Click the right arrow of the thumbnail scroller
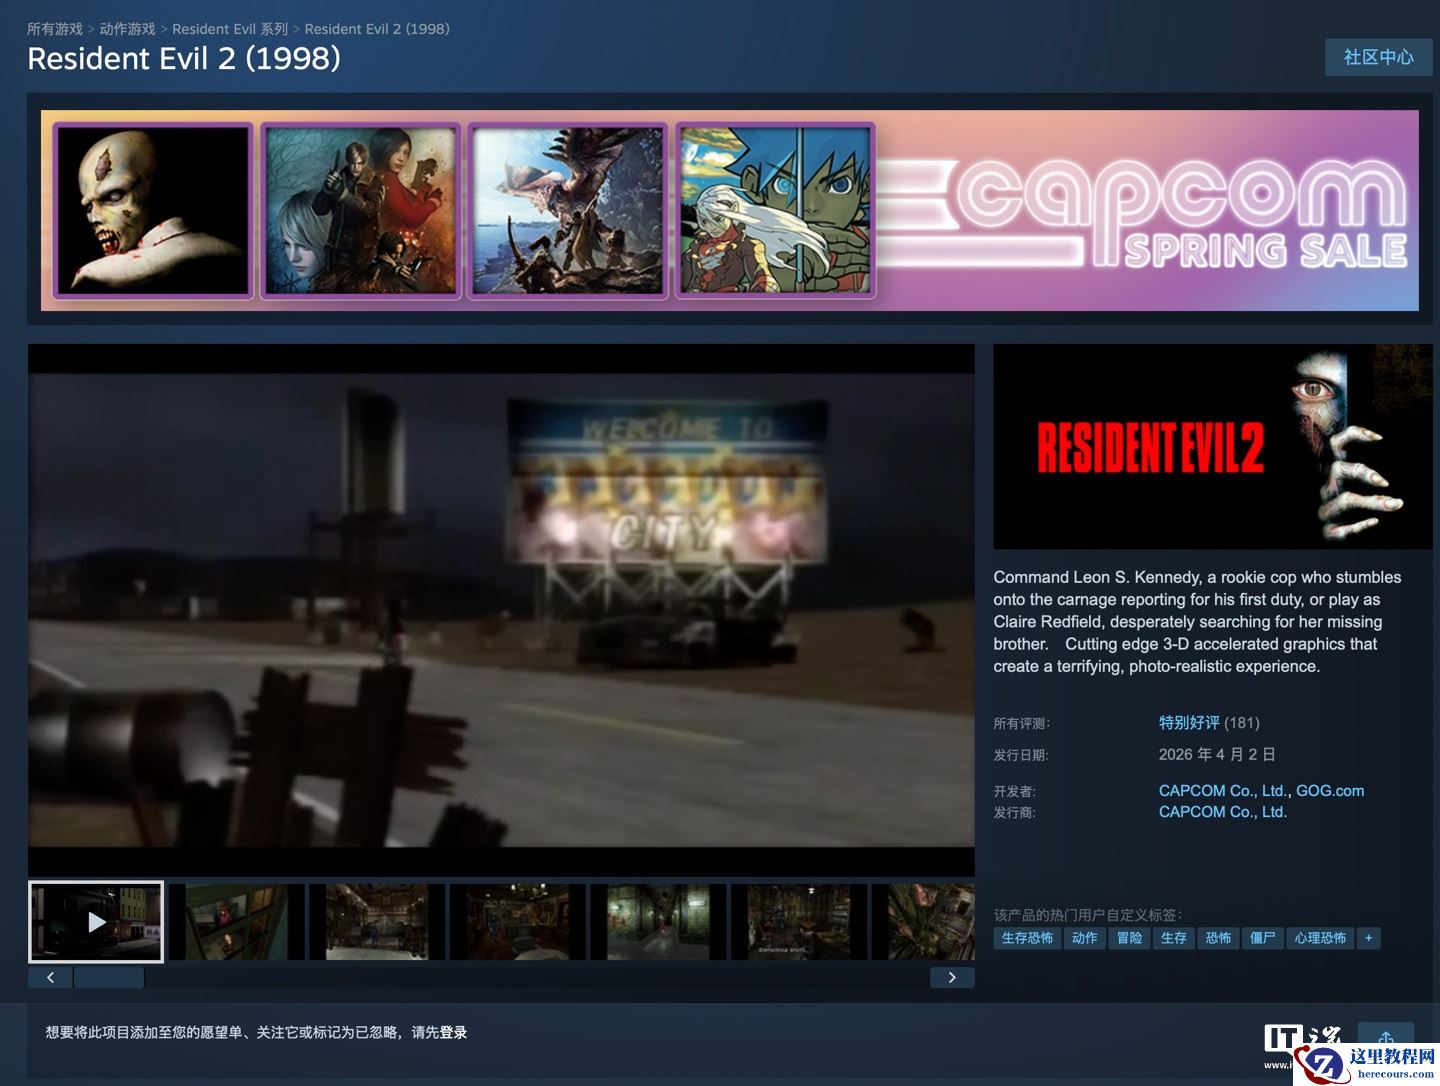The width and height of the screenshot is (1440, 1086). pyautogui.click(x=952, y=977)
